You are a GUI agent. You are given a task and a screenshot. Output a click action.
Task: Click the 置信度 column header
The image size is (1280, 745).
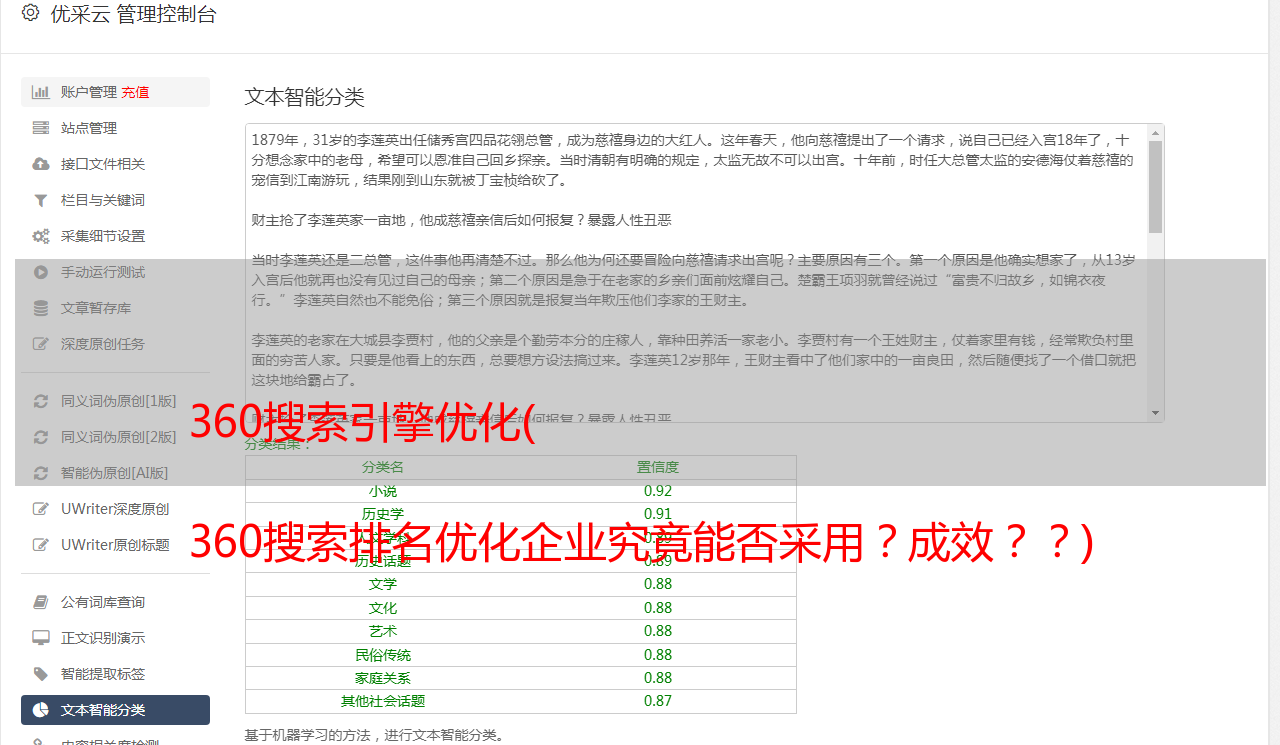pyautogui.click(x=658, y=467)
